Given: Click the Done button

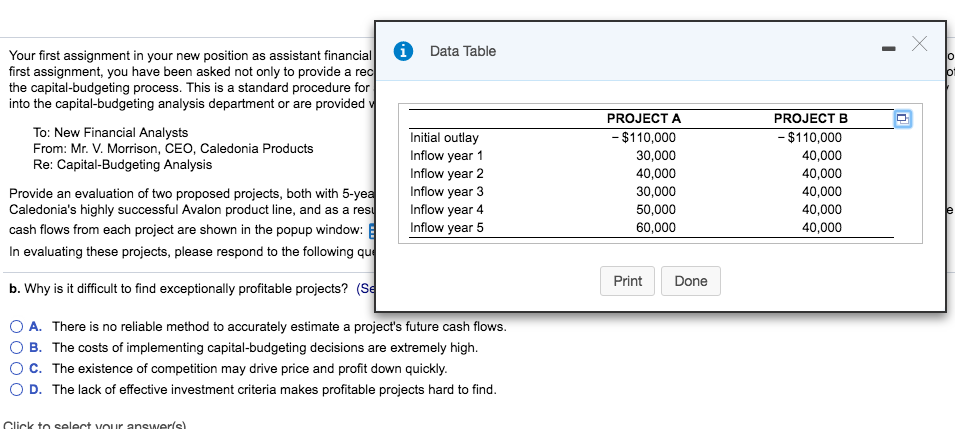Looking at the screenshot, I should pos(691,281).
